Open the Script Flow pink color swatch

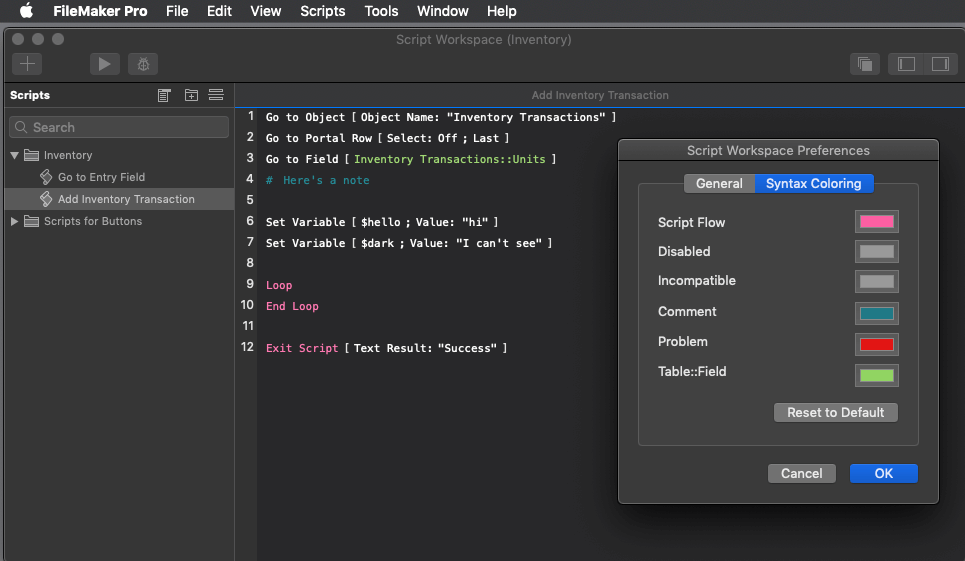[x=876, y=221]
